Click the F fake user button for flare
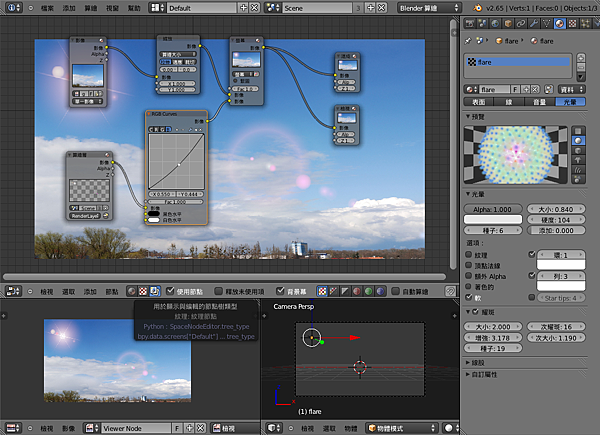 pos(515,90)
